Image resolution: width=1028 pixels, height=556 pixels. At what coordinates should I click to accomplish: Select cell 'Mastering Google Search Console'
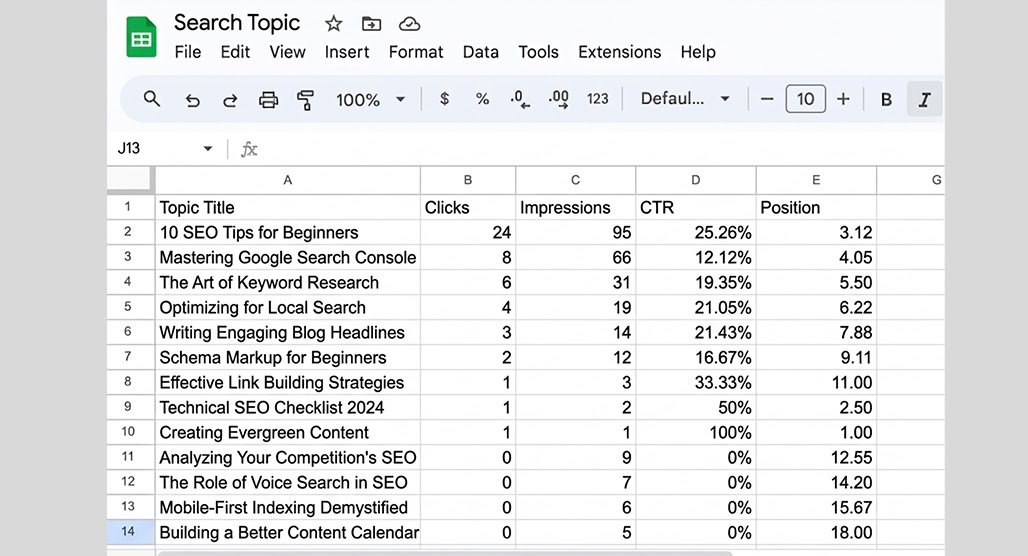click(x=288, y=257)
